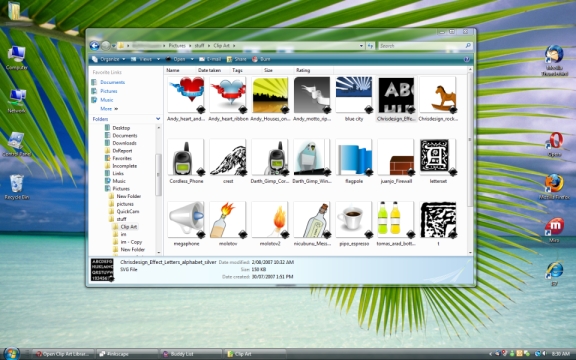Open the Explorer Help question mark icon
Viewport: 576px width, 360px height.
(x=467, y=59)
